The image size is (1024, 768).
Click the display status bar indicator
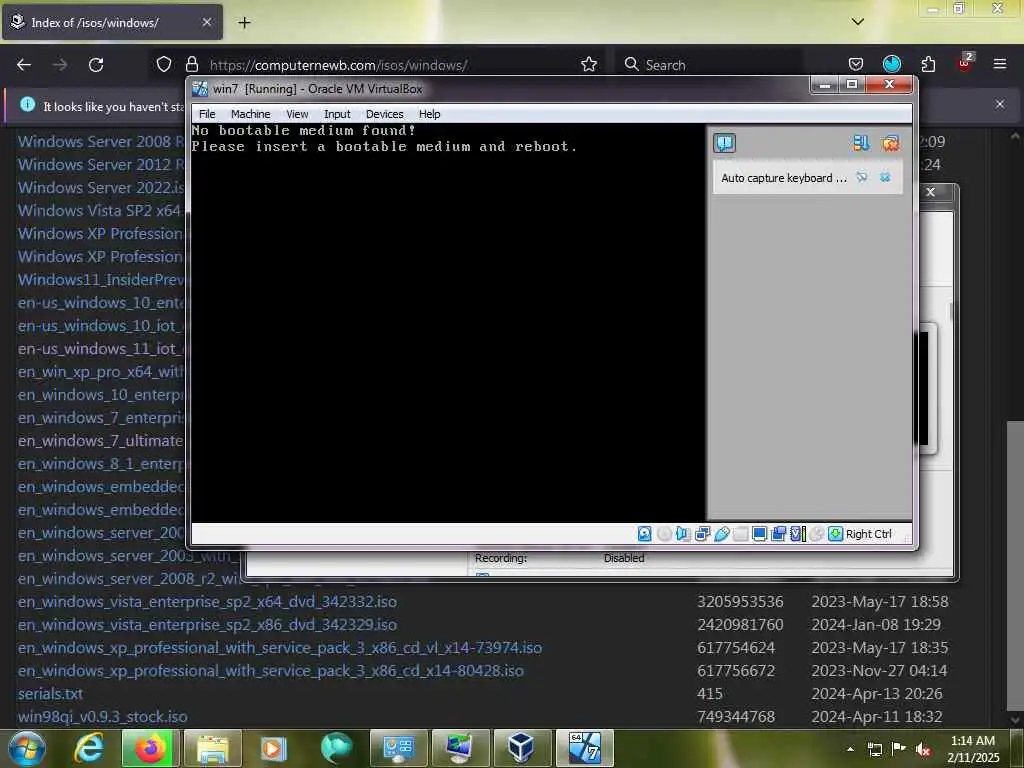tap(760, 534)
